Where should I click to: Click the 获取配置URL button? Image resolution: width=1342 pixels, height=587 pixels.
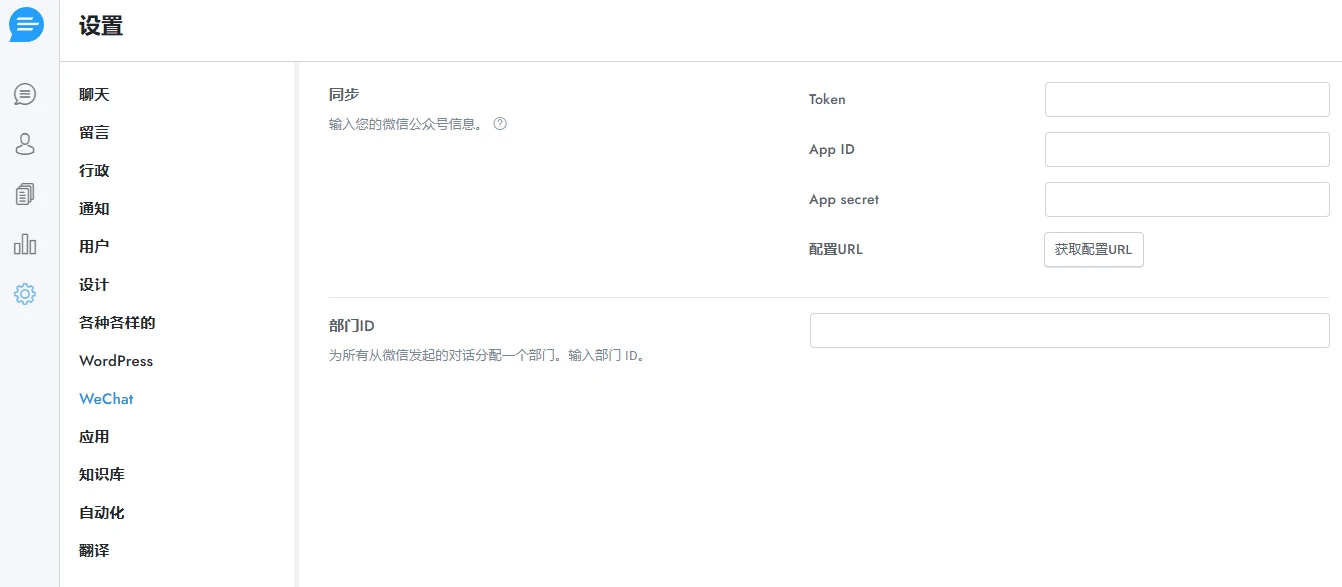pyautogui.click(x=1093, y=249)
